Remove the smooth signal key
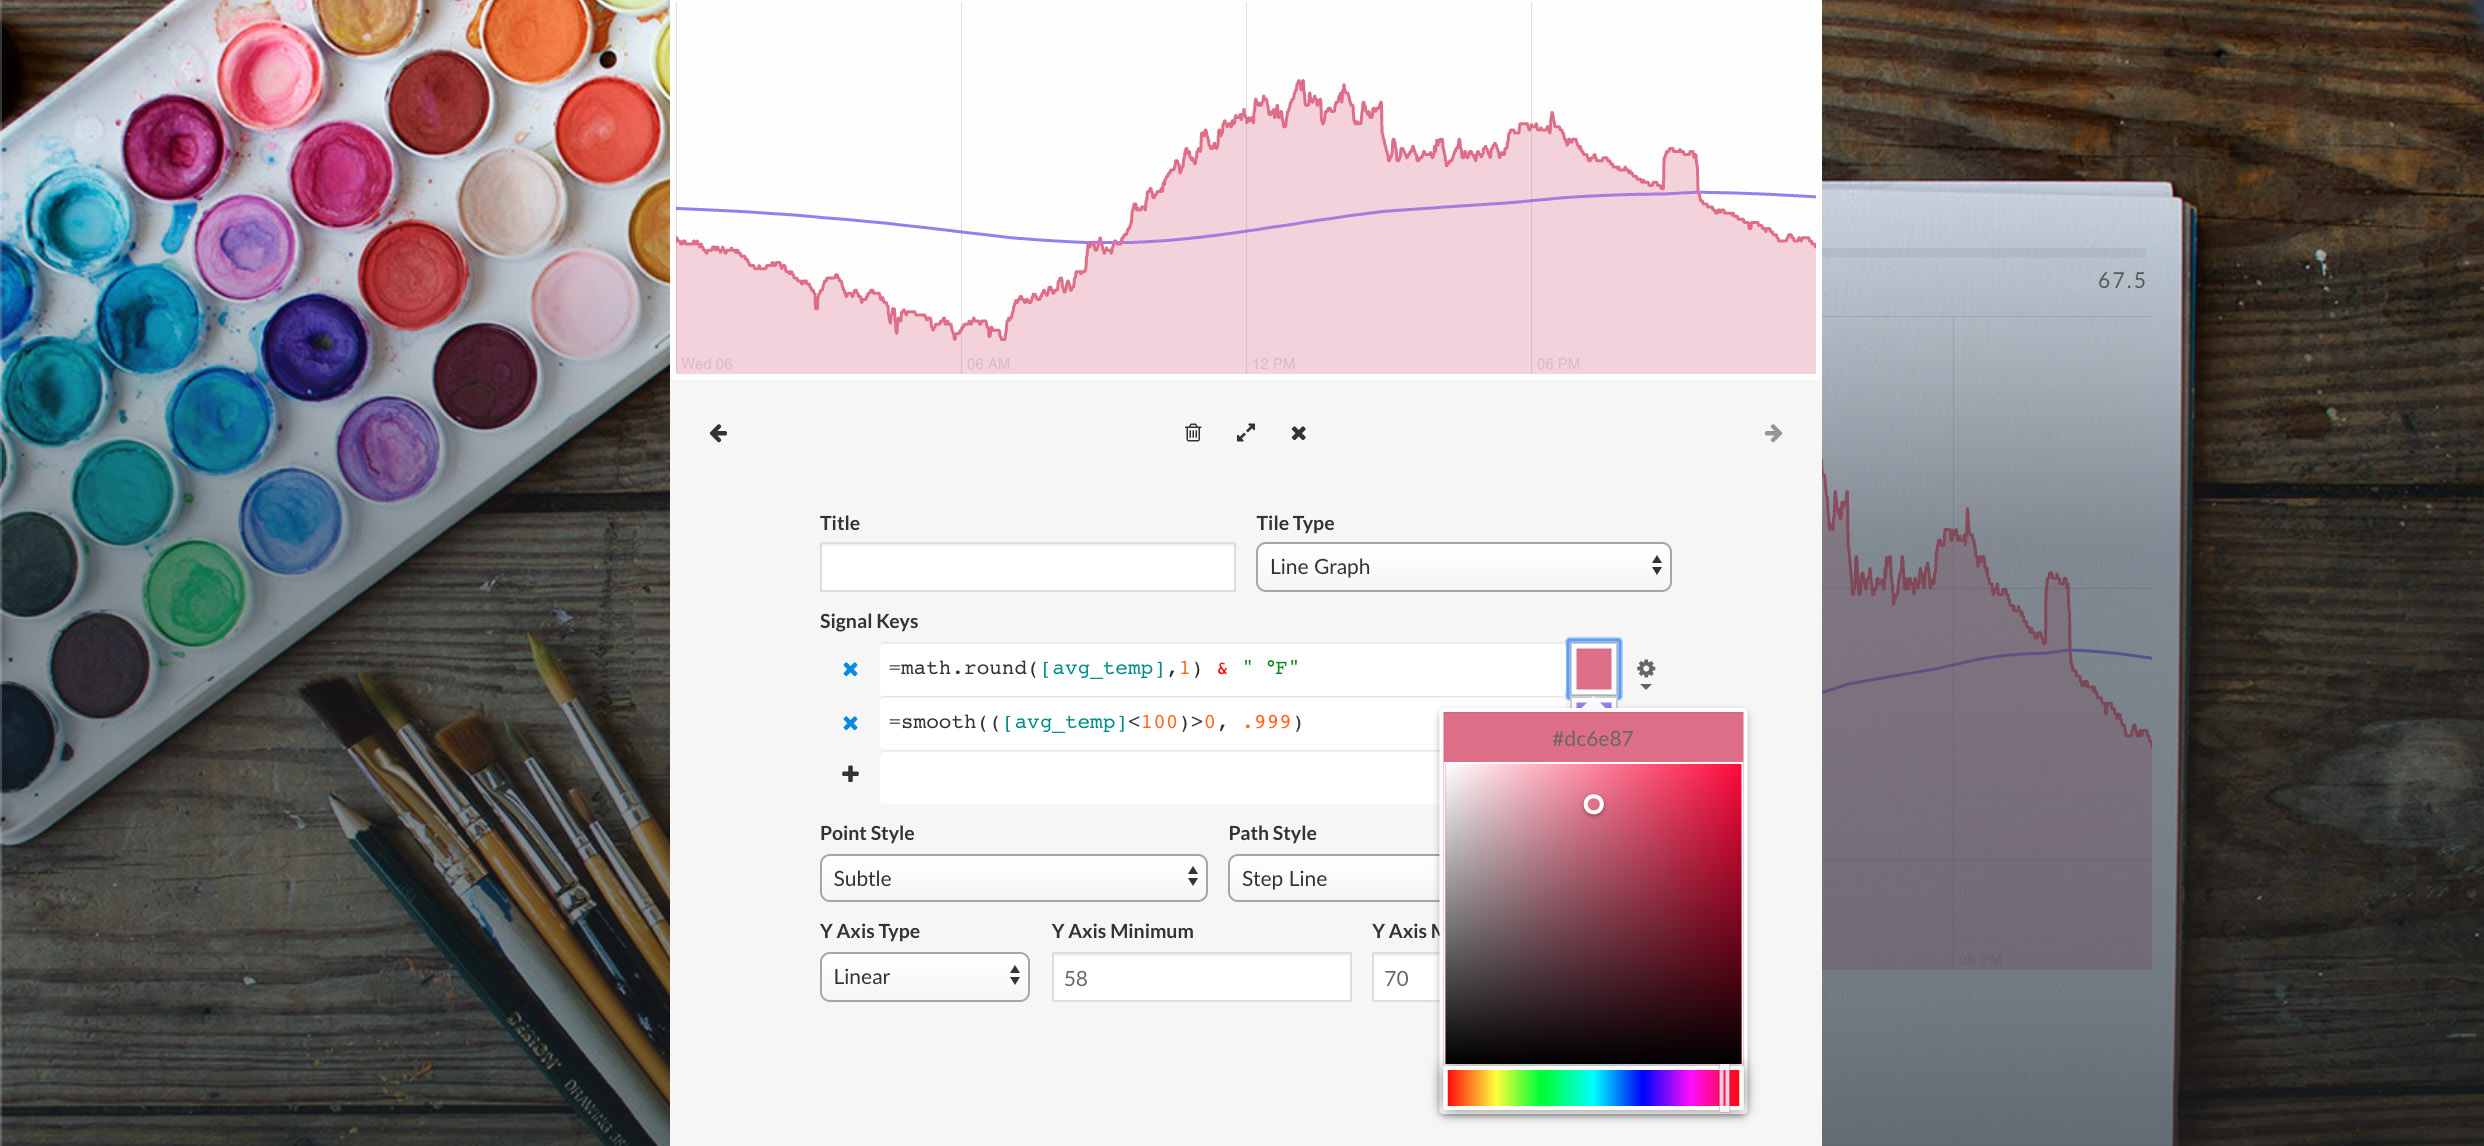 [850, 722]
